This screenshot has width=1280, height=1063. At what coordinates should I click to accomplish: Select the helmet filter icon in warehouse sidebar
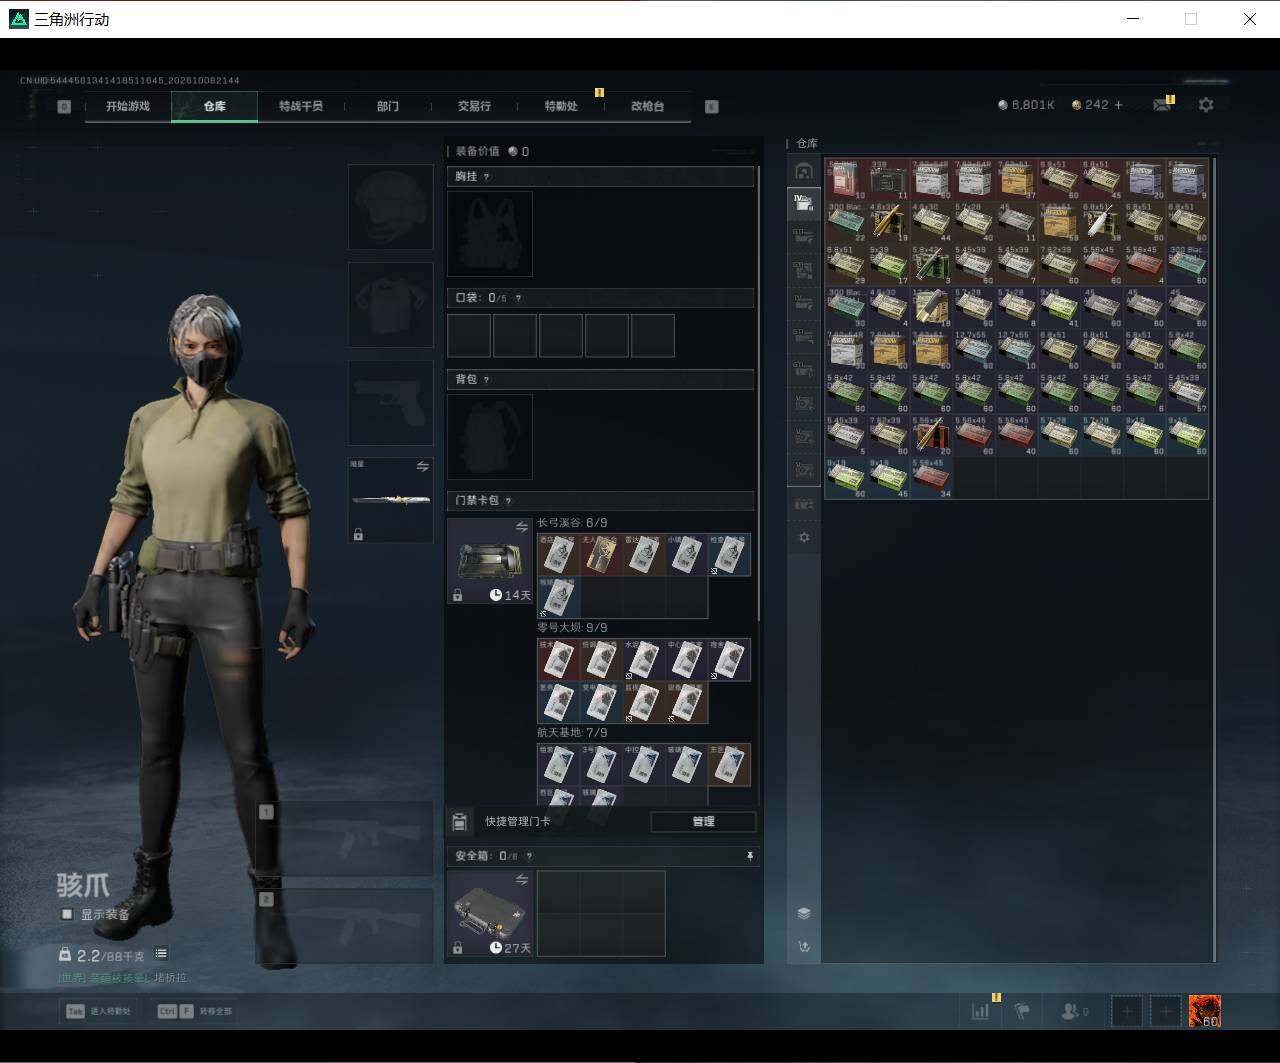804,171
